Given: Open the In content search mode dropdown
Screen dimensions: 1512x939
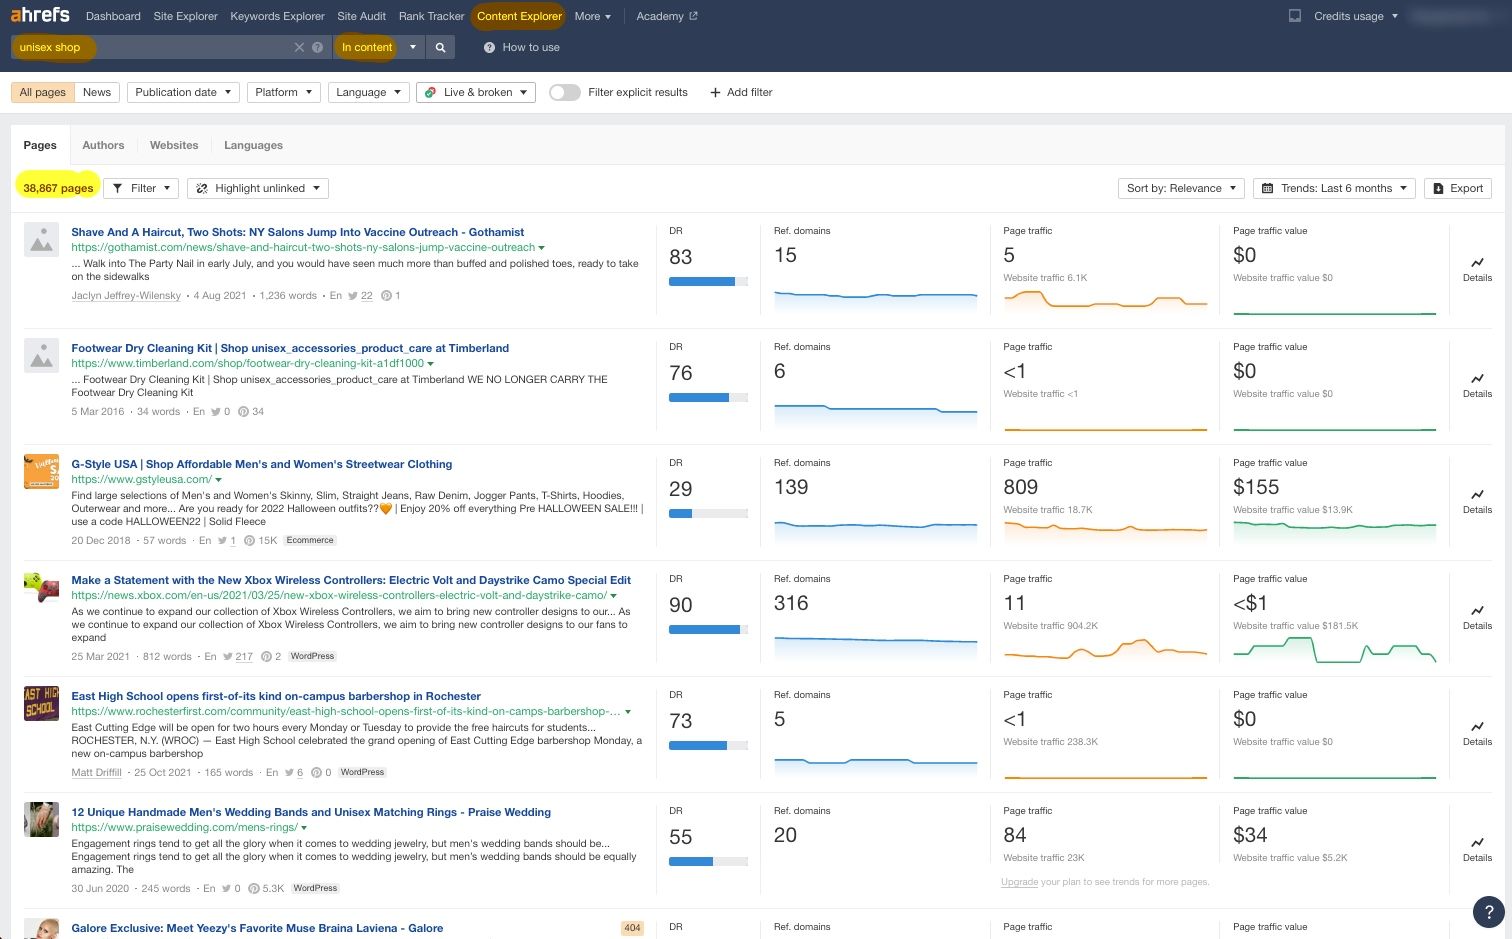Looking at the screenshot, I should point(379,47).
